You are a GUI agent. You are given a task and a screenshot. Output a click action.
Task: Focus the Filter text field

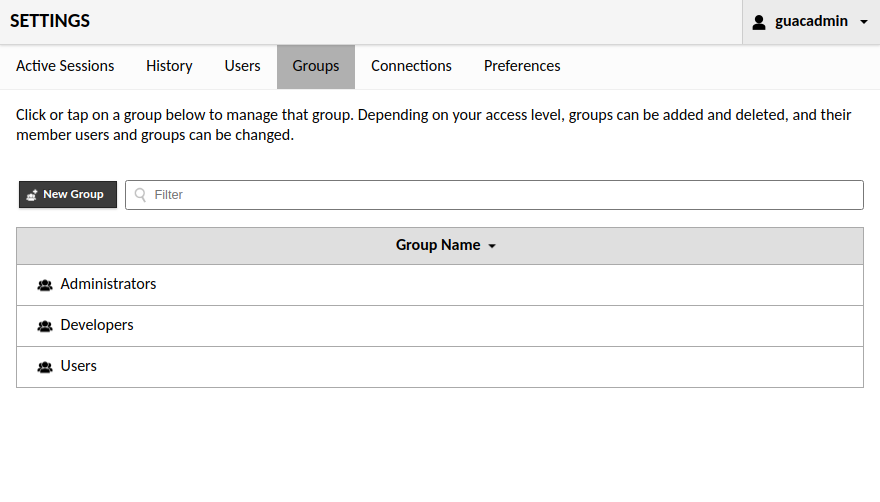coord(500,195)
